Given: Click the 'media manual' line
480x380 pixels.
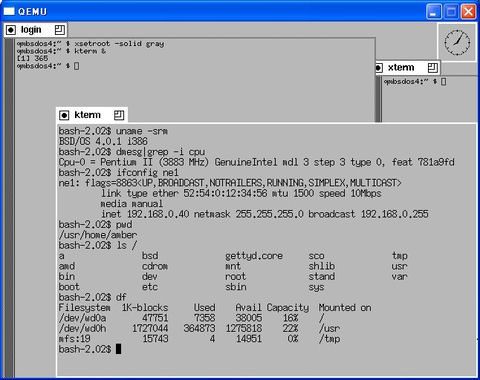Looking at the screenshot, I should click(132, 204).
